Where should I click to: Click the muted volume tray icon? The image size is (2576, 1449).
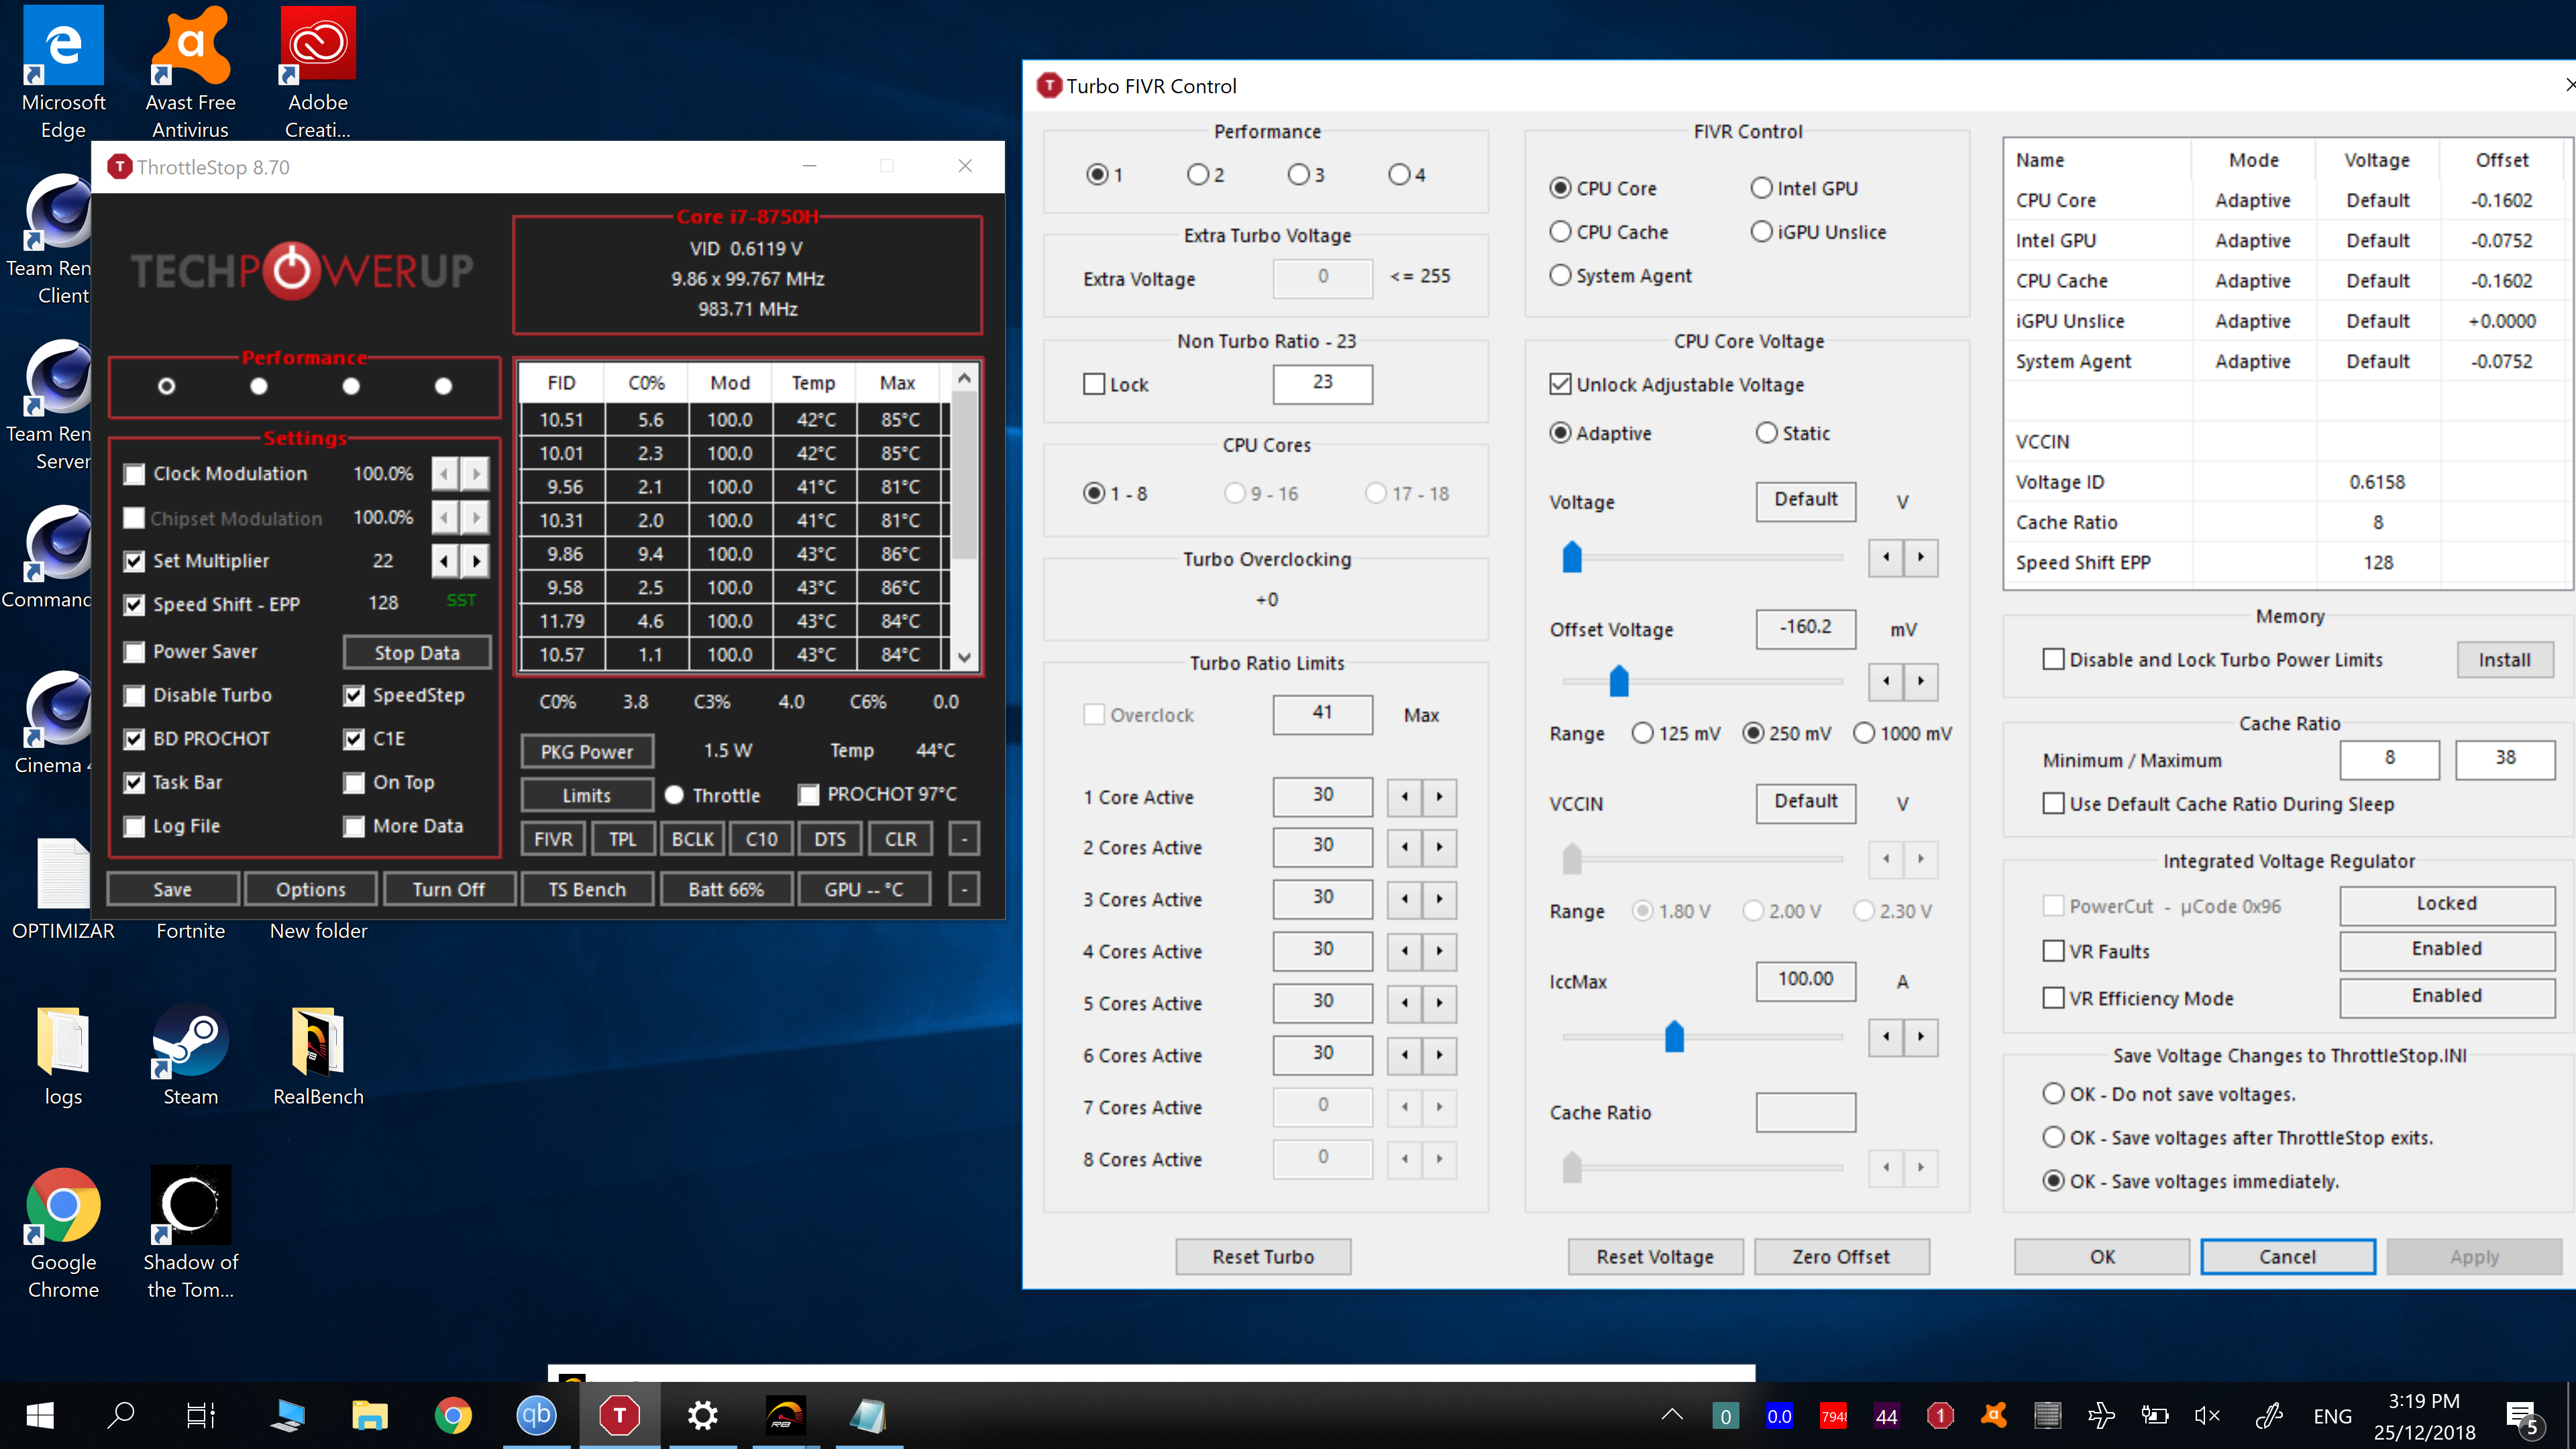coord(2207,1415)
